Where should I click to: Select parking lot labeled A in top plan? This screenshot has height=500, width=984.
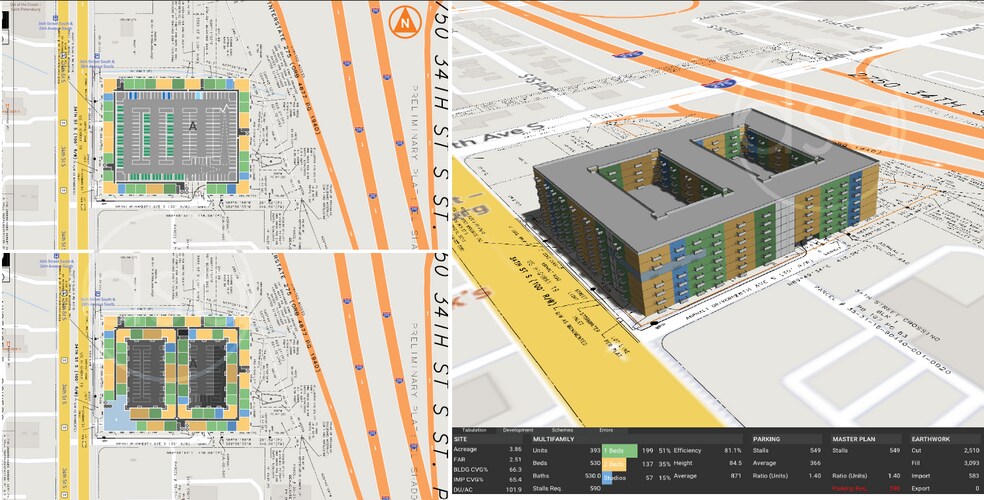pos(192,126)
